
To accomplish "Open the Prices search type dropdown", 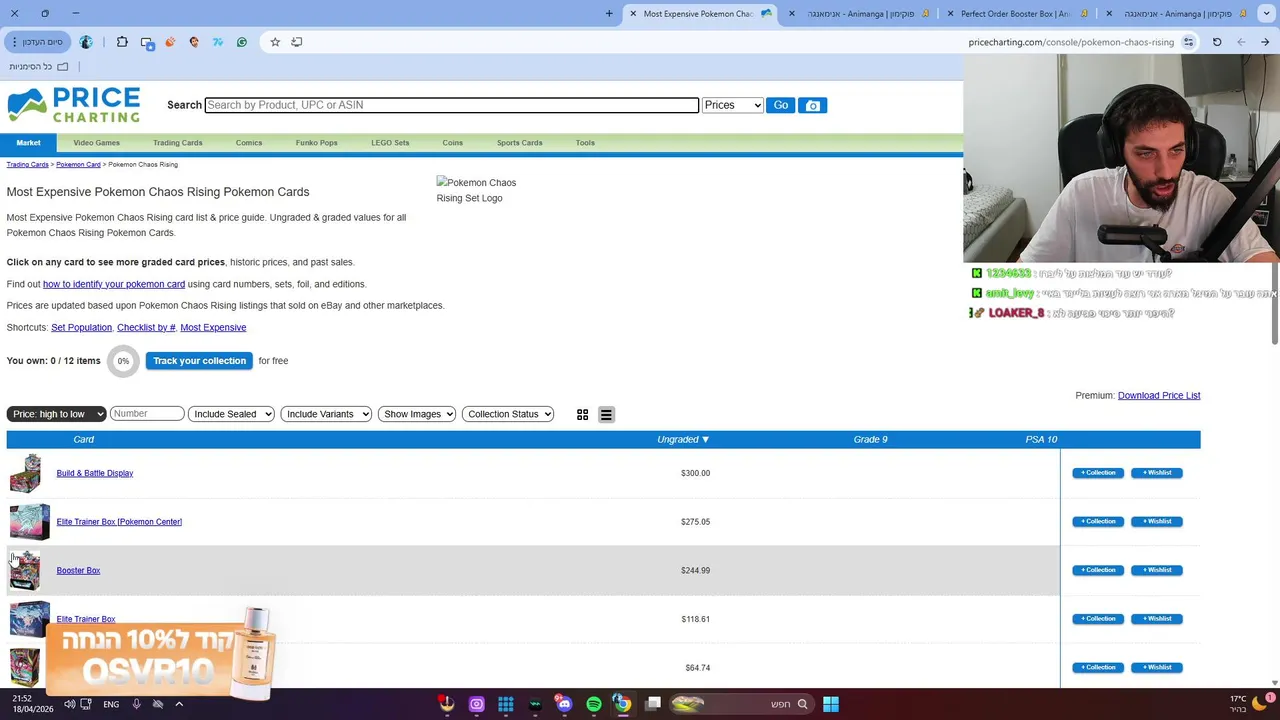I will [733, 105].
